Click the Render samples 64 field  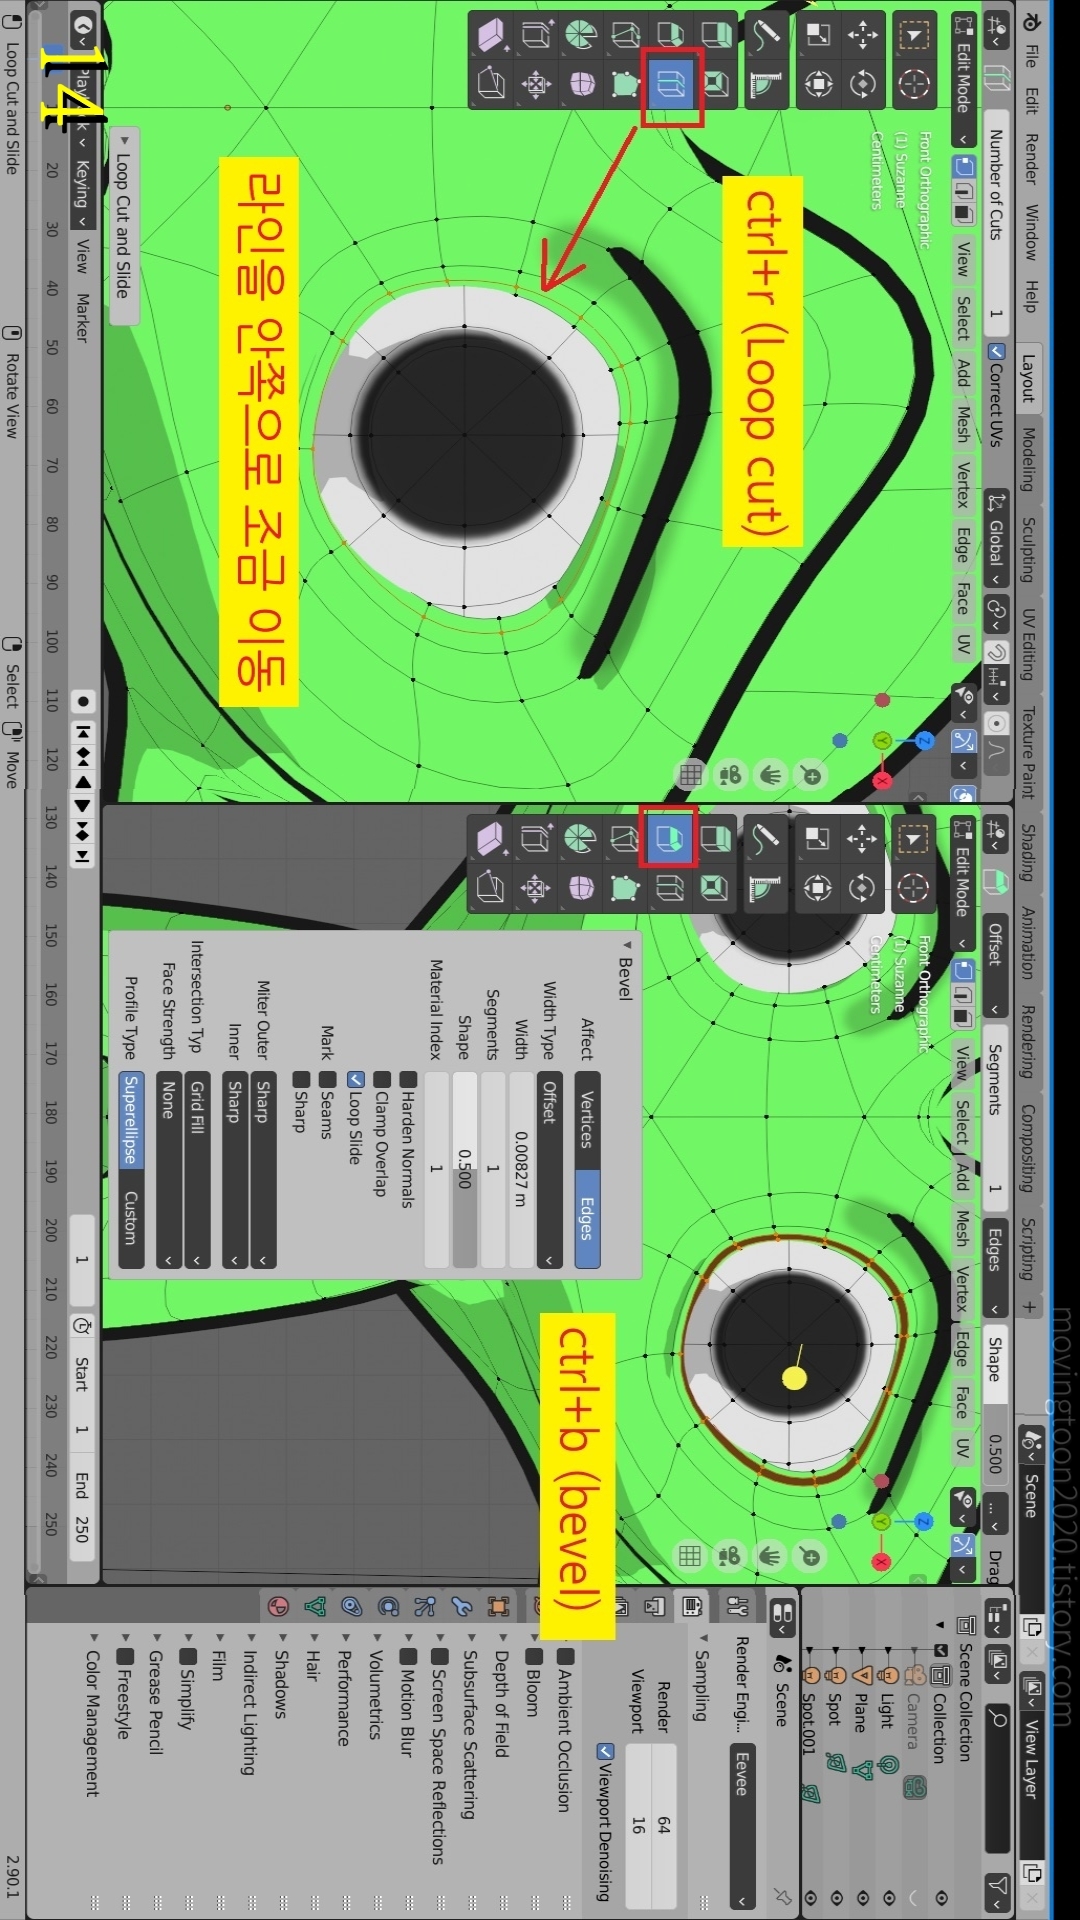click(663, 1826)
